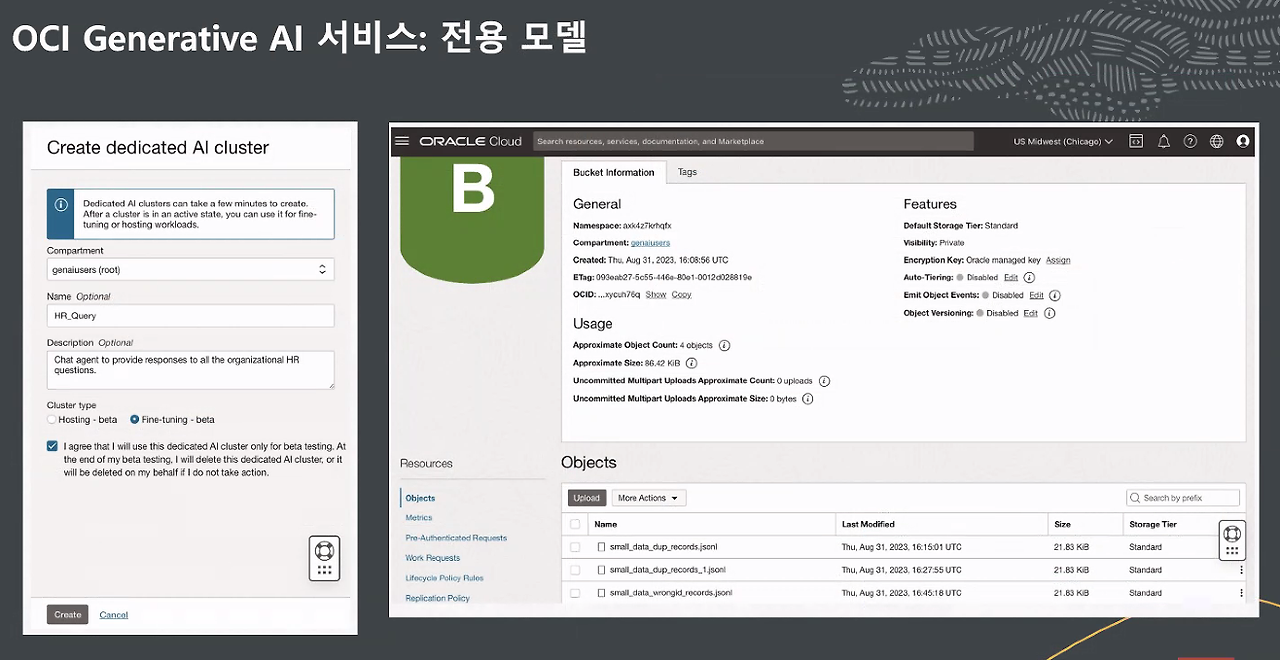Screen dimensions: 1280x660
Task: Click the Search by prefix field
Action: [x=1183, y=497]
